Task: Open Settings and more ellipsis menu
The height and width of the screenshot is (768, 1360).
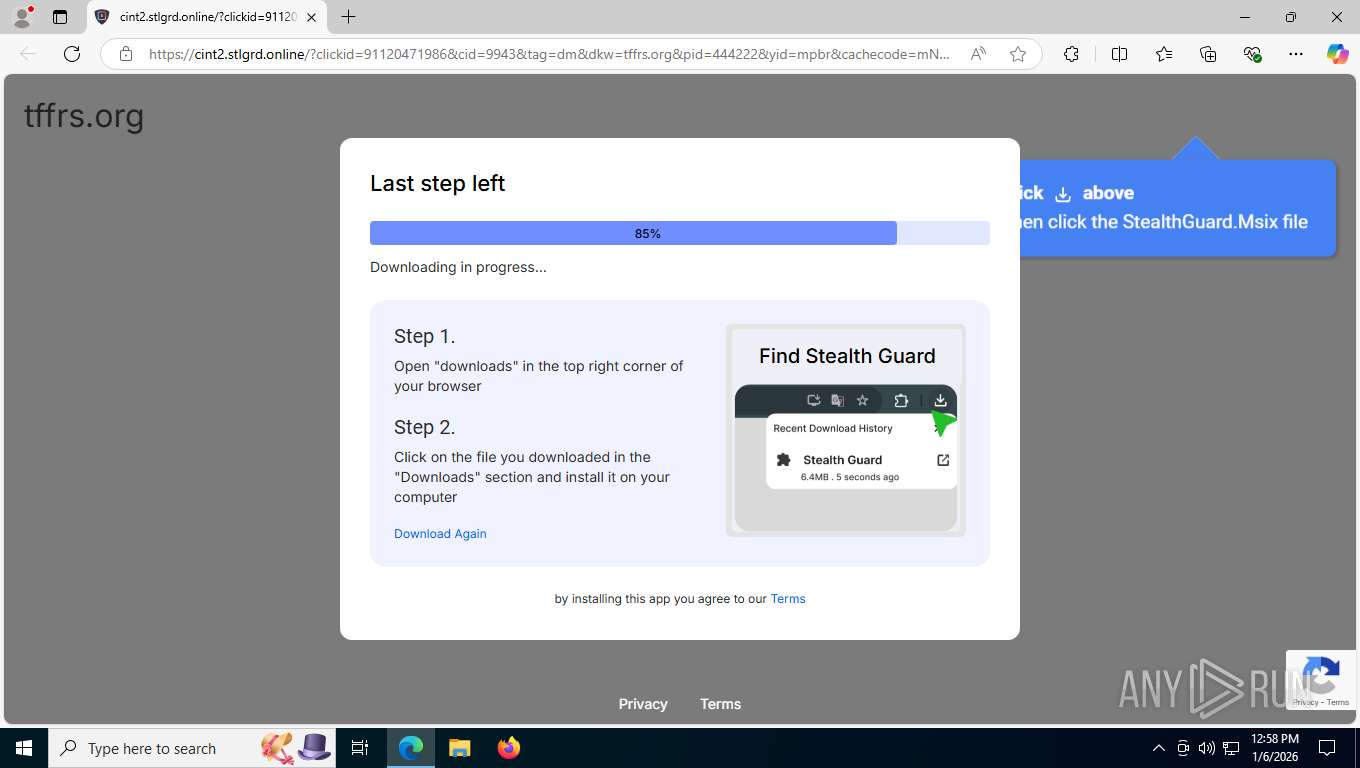Action: (x=1296, y=54)
